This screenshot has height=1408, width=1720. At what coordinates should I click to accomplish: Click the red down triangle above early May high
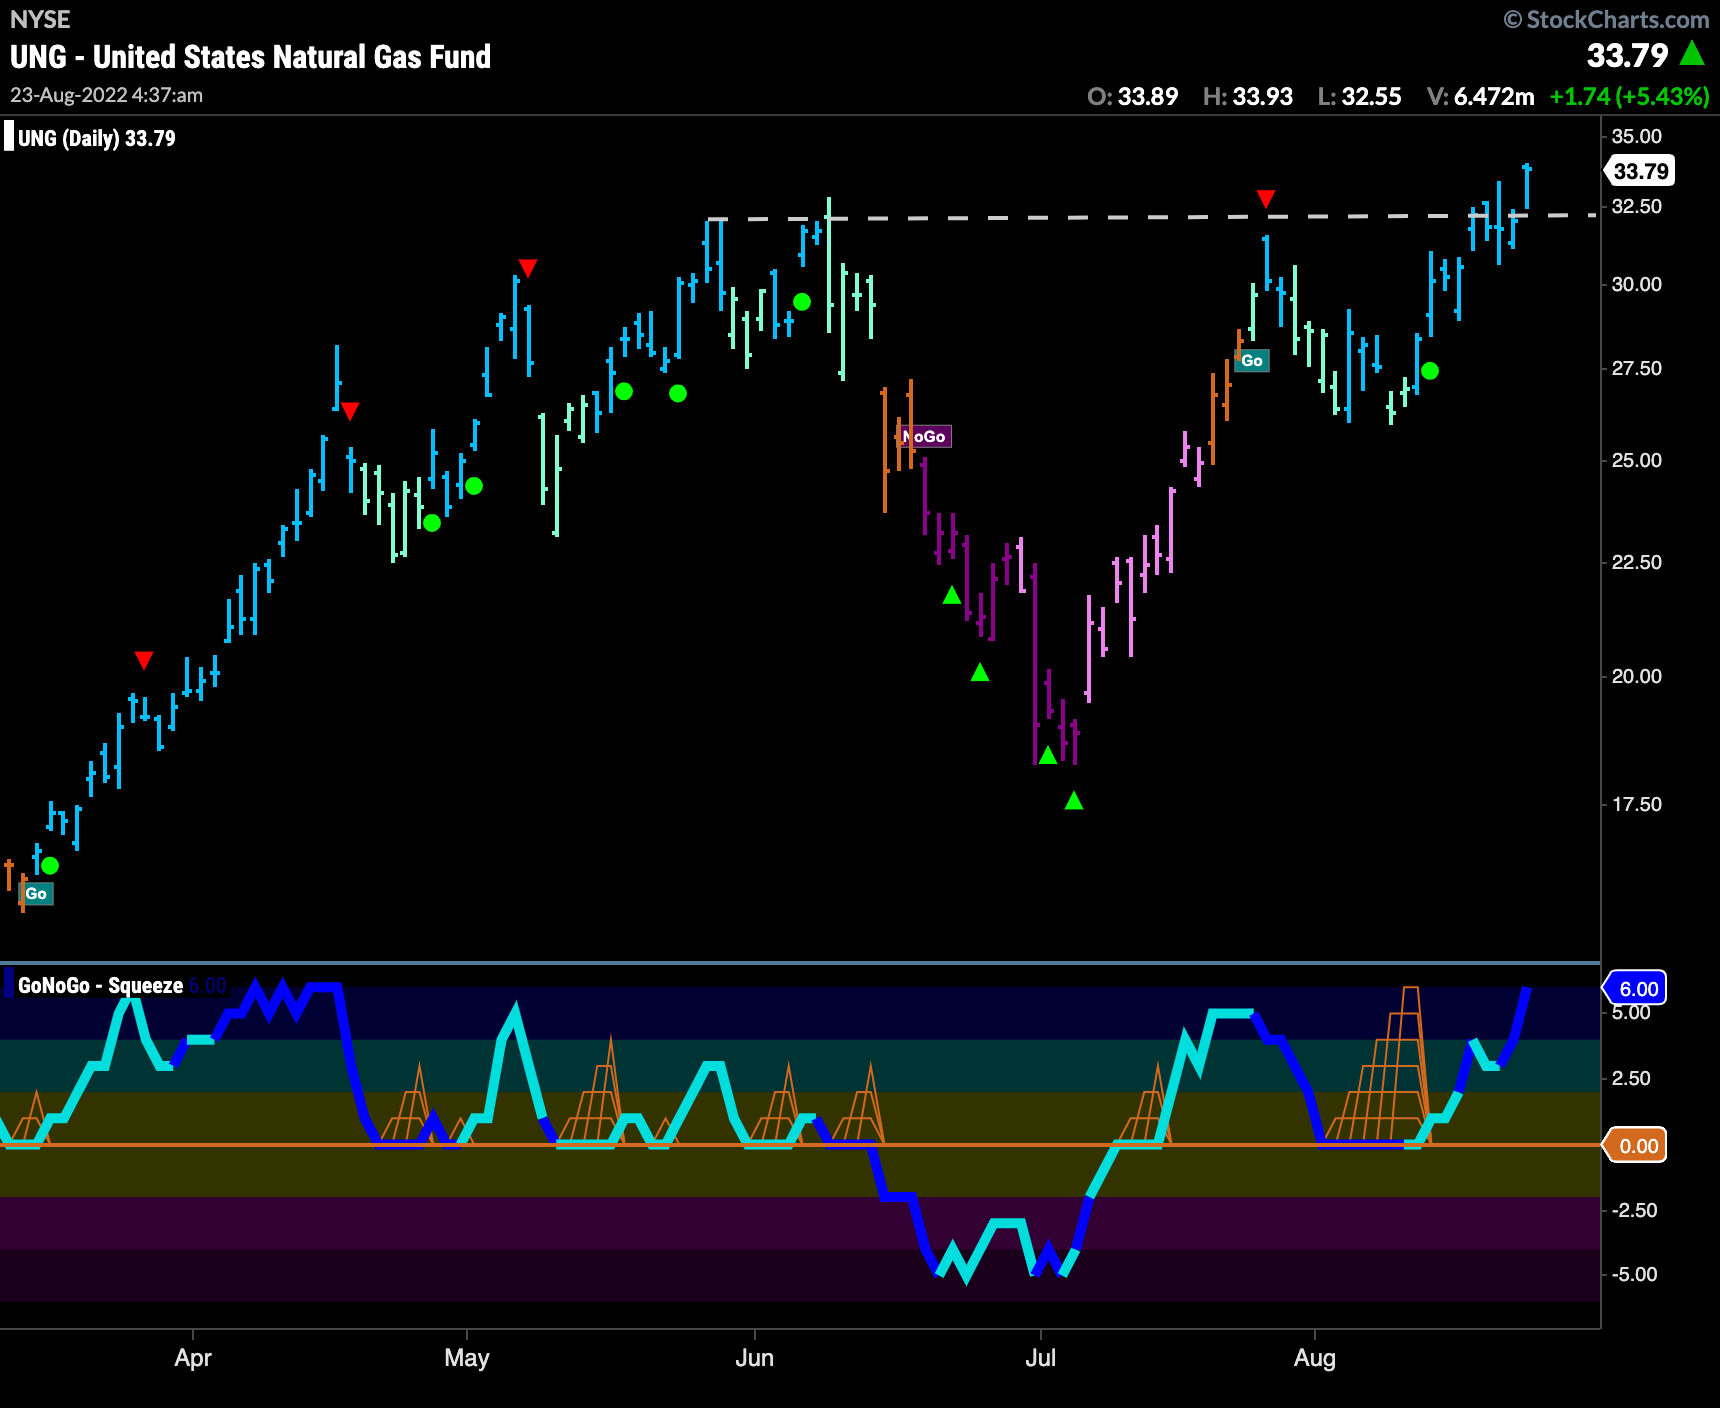(528, 268)
